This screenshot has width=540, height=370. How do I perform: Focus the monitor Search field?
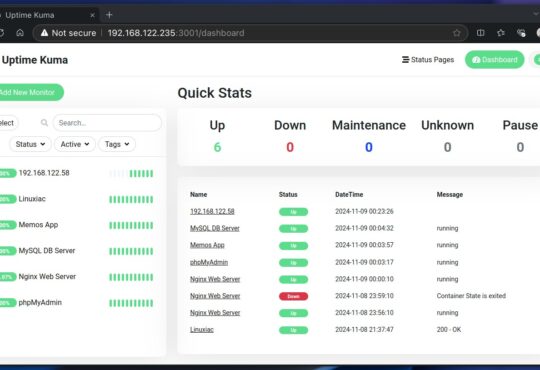pos(107,123)
